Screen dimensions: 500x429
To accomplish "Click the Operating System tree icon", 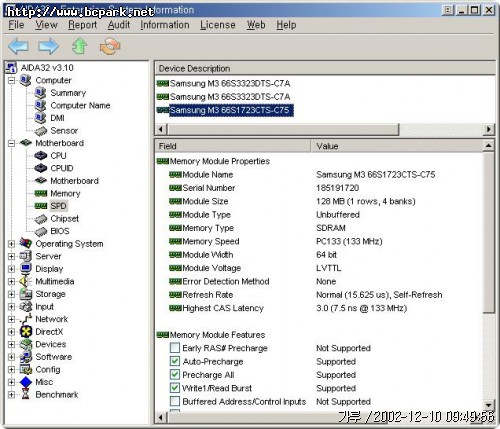I will (x=26, y=244).
